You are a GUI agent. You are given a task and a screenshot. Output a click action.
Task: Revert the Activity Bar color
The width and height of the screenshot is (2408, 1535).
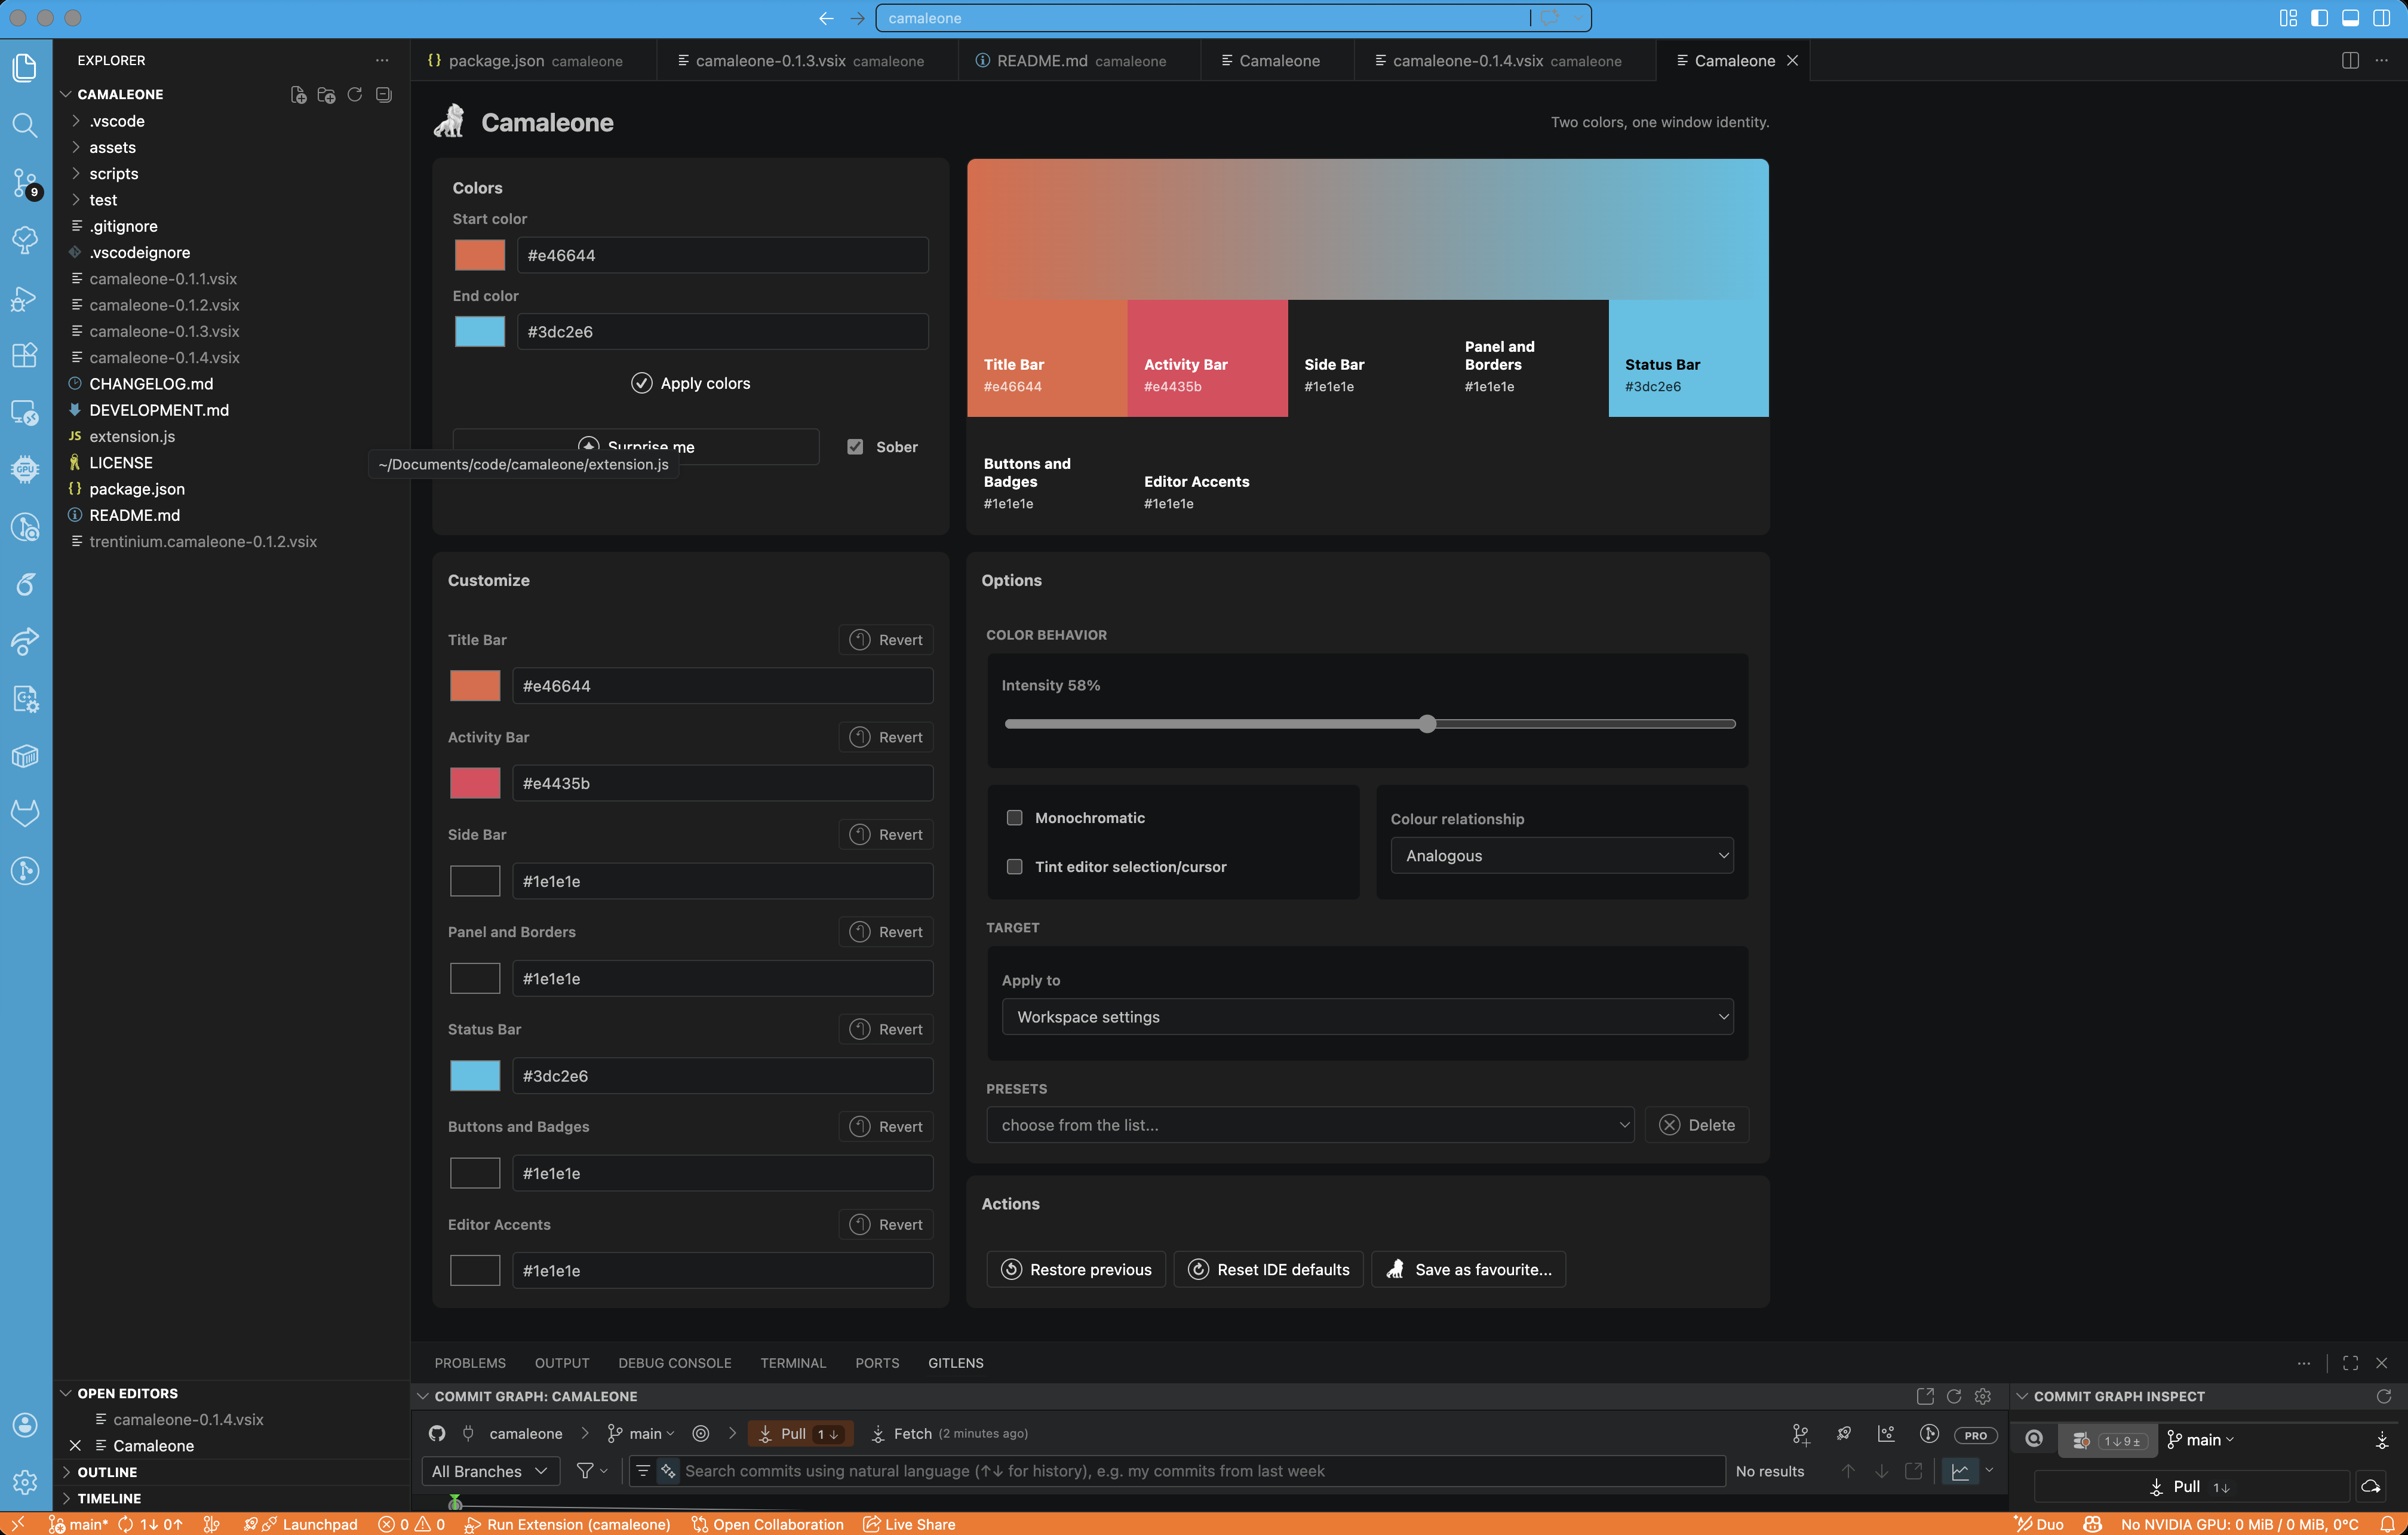886,737
